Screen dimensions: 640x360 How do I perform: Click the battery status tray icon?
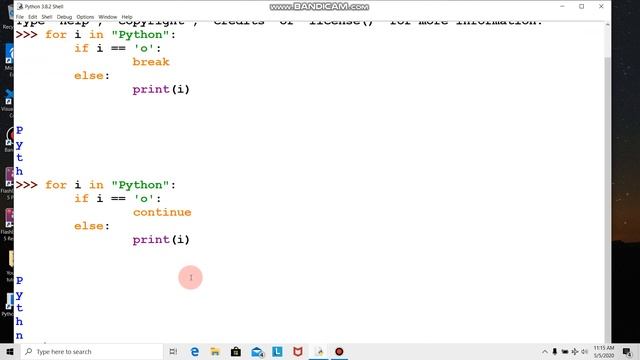pyautogui.click(x=565, y=351)
